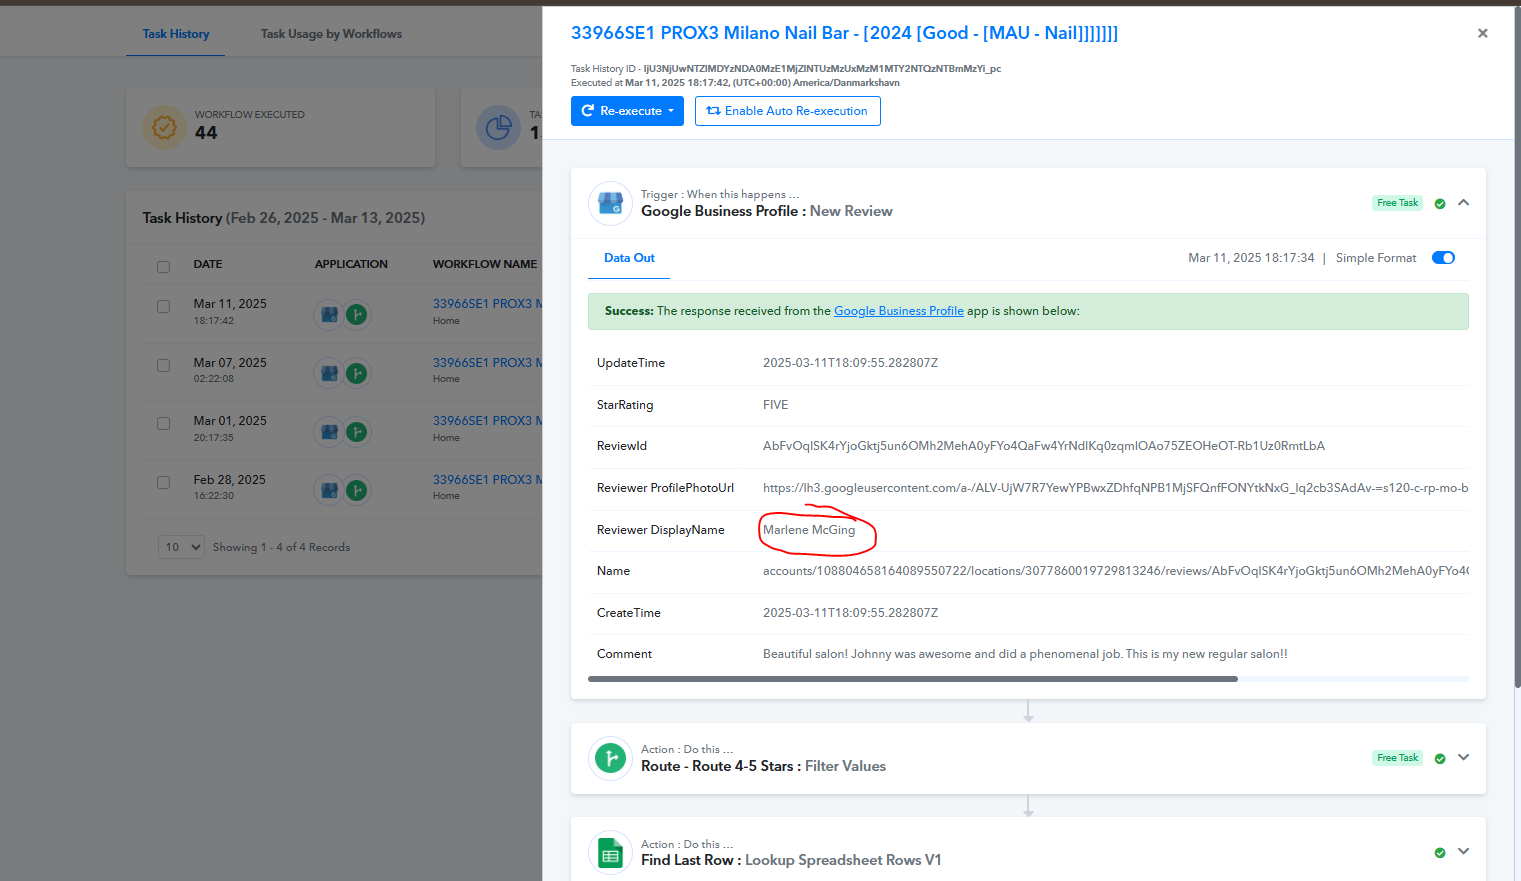Open the Re-execute dropdown
This screenshot has height=881, width=1521.
point(627,111)
